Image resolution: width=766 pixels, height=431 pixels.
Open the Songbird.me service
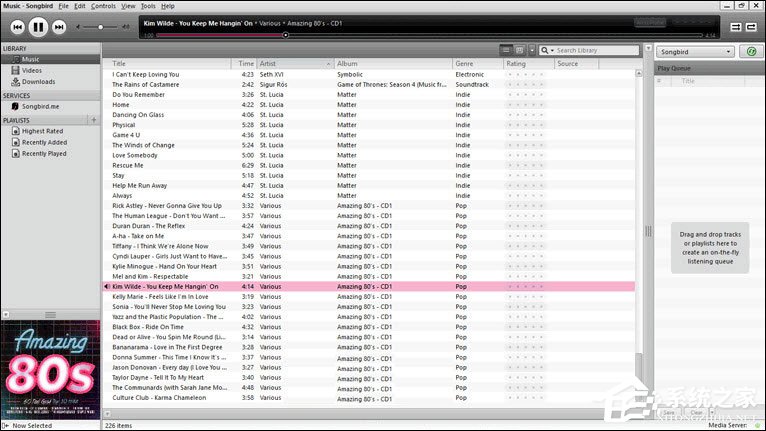coord(40,106)
